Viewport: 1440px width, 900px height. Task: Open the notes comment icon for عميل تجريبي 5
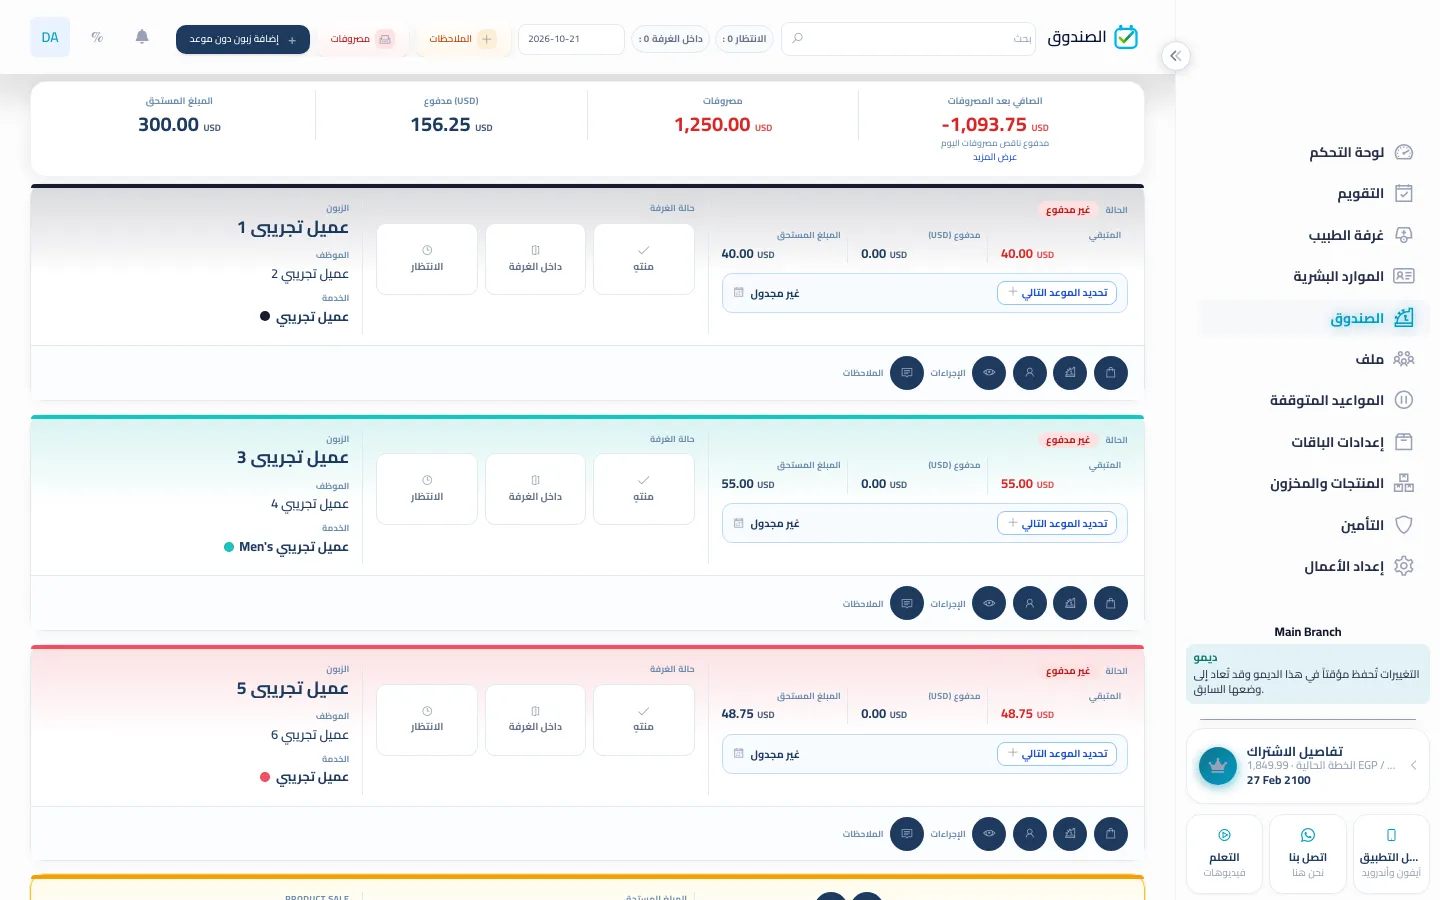click(907, 834)
